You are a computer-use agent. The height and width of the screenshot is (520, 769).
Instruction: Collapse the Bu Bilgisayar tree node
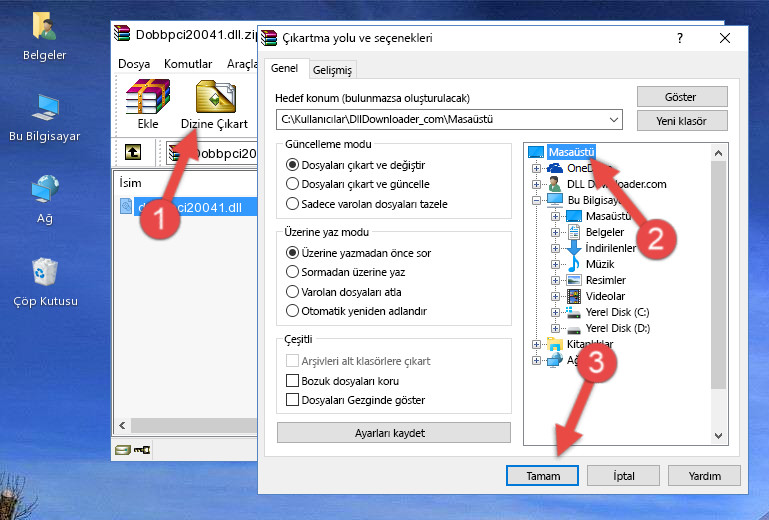pos(536,200)
